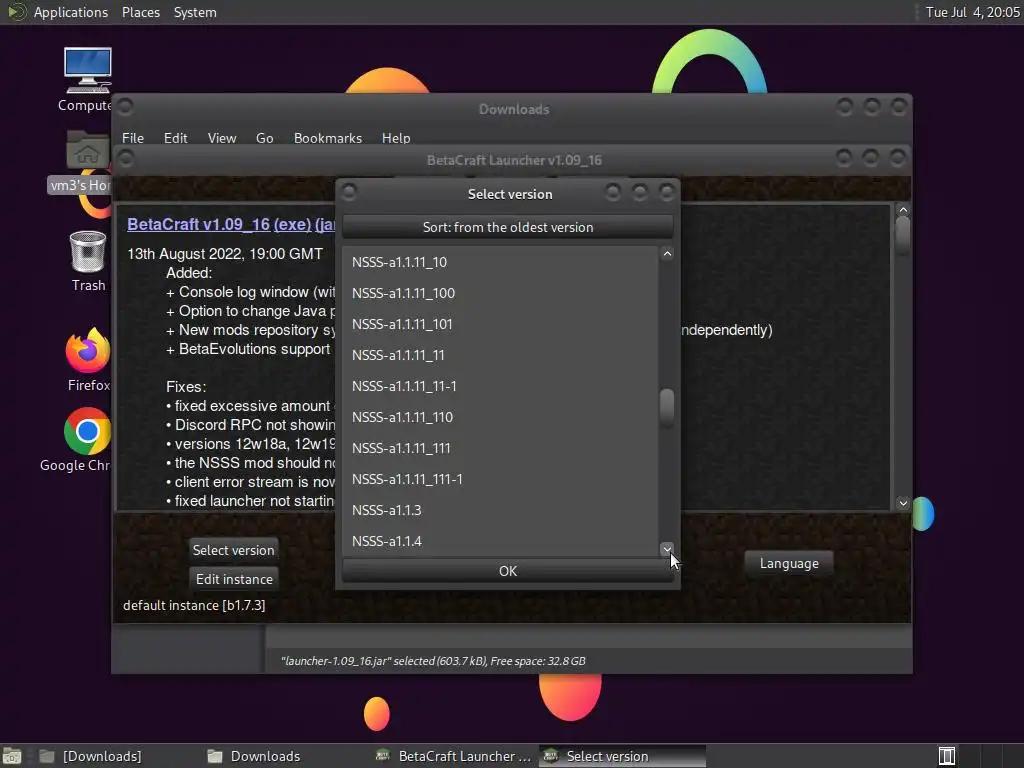Click changelog panel scroll down arrow
The width and height of the screenshot is (1024, 768).
click(x=903, y=503)
